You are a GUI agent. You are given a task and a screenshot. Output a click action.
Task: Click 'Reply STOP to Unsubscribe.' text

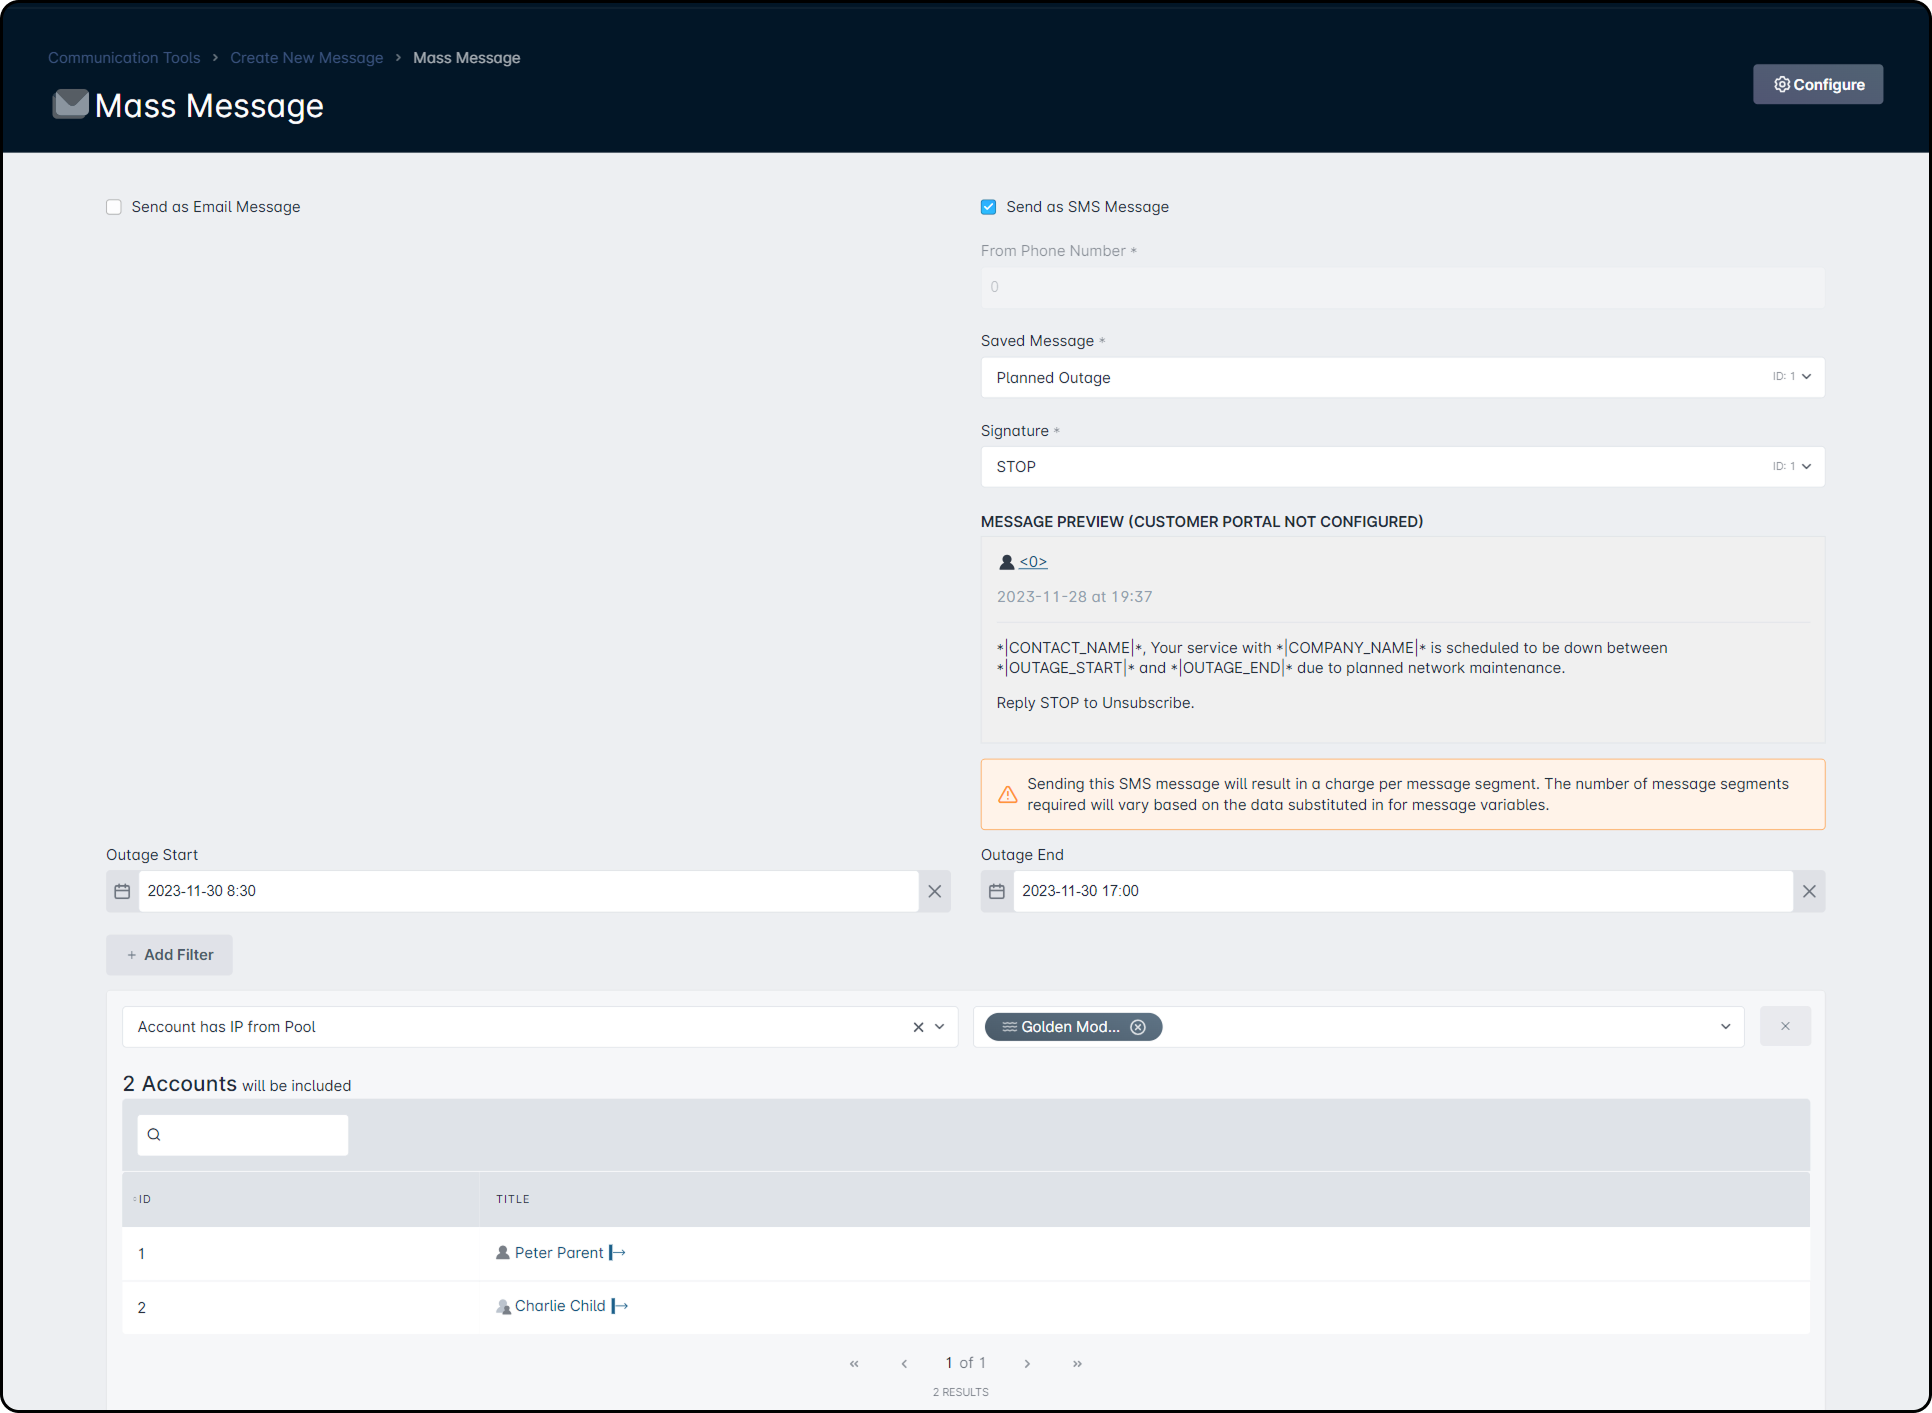1095,703
